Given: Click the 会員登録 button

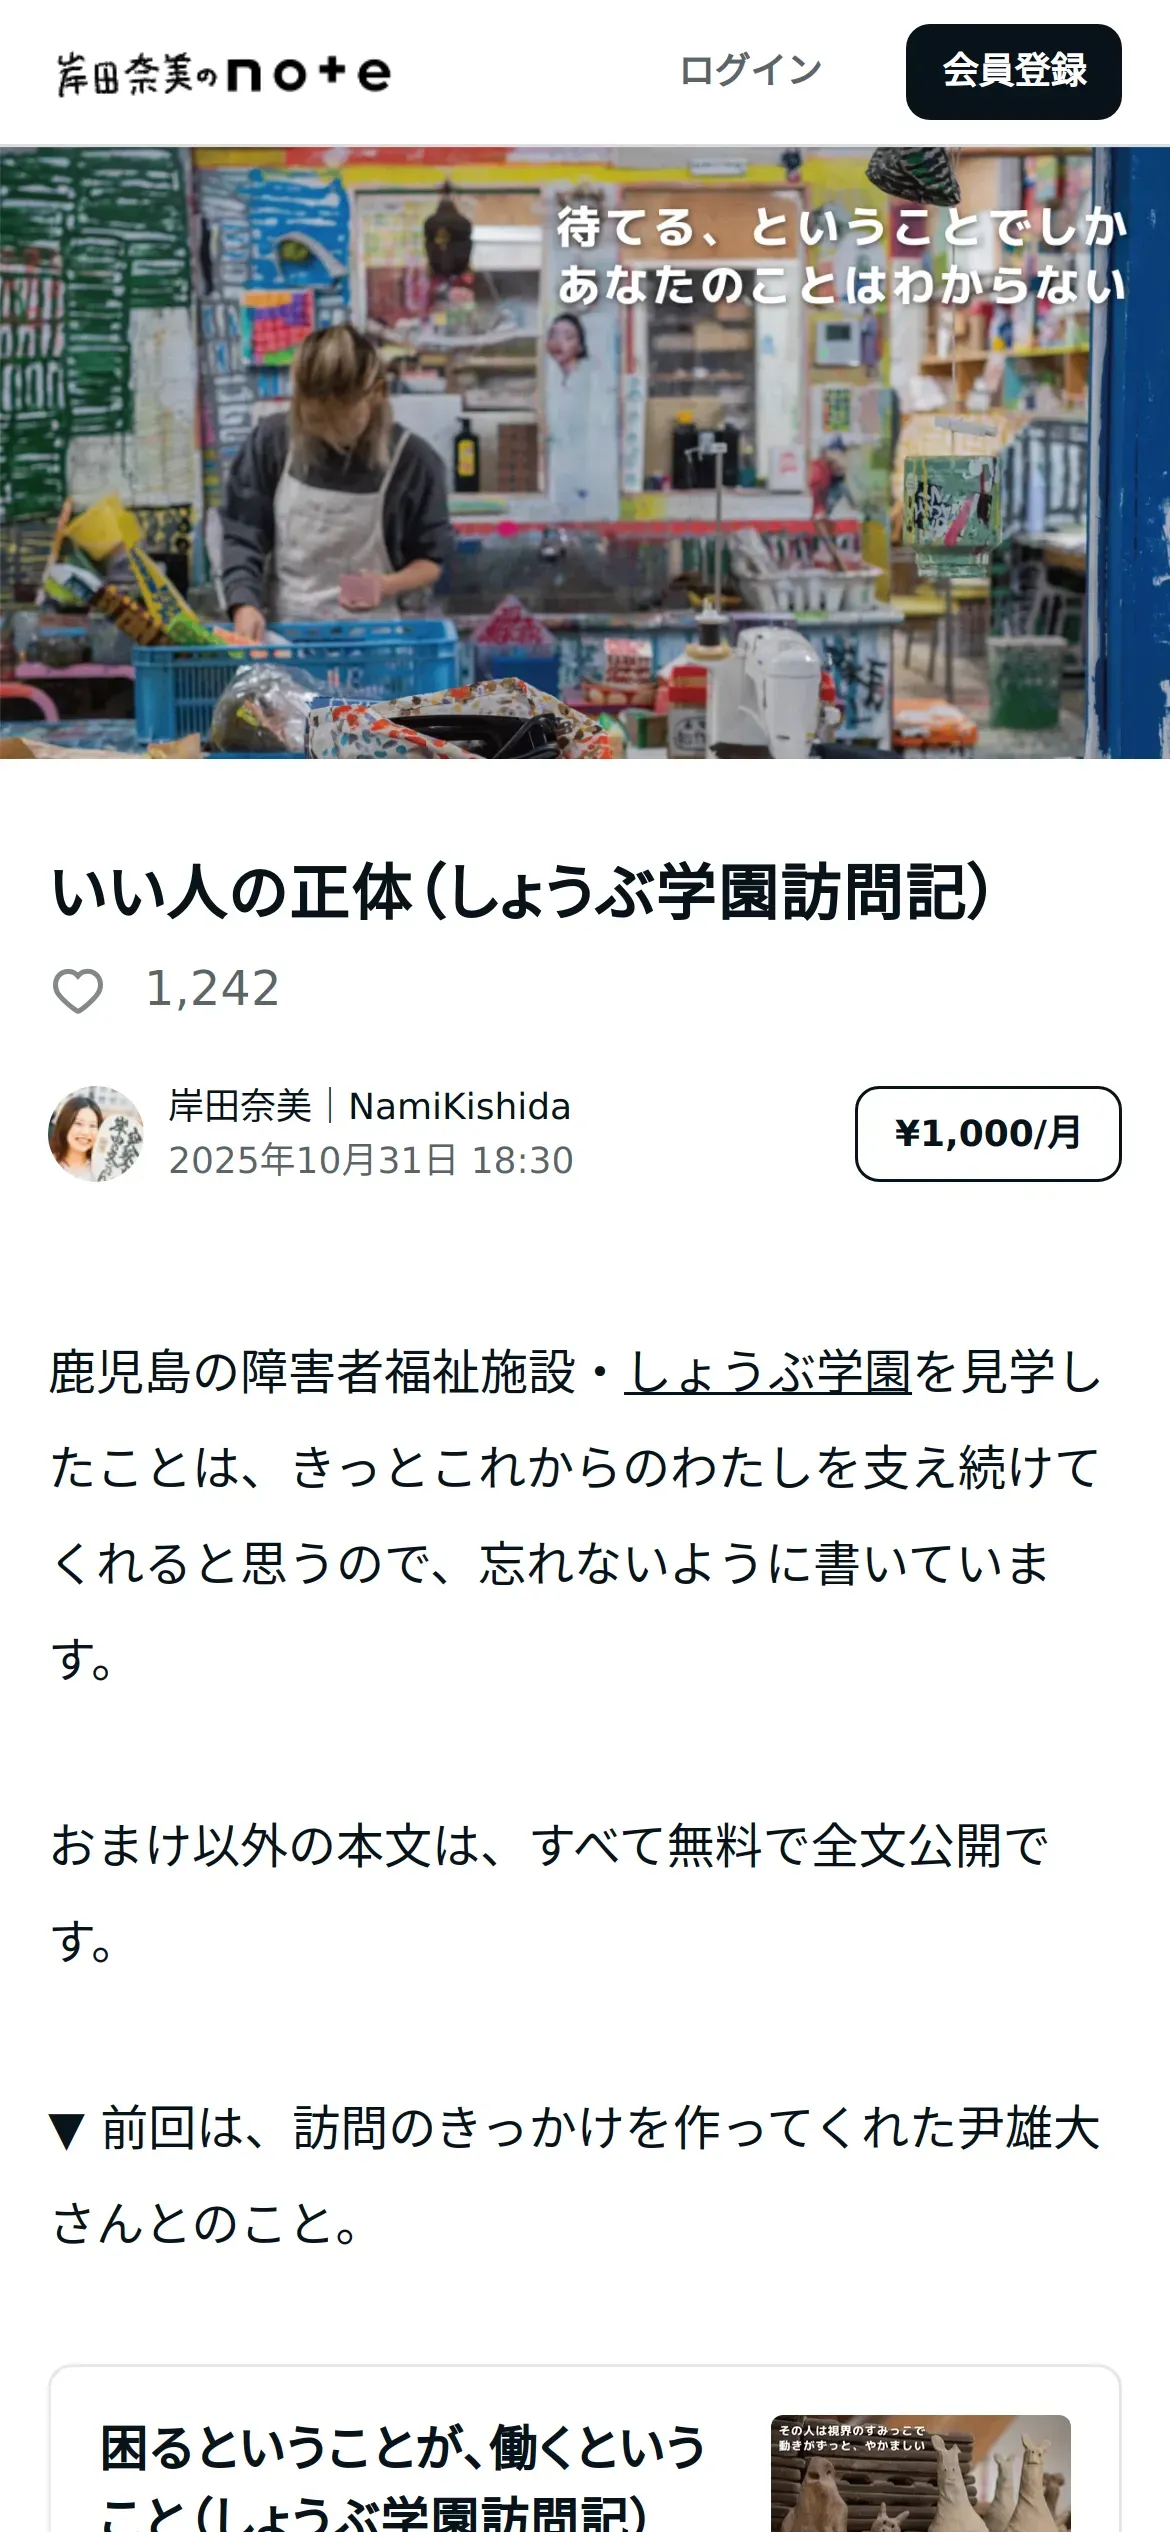Looking at the screenshot, I should point(1013,72).
